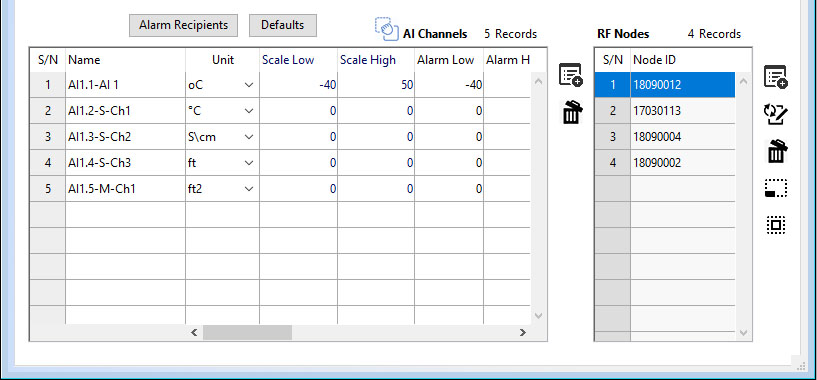Viewport: 817px width, 380px height.
Task: Click RF Nodes vertical scrollbar down arrow
Action: [x=744, y=333]
